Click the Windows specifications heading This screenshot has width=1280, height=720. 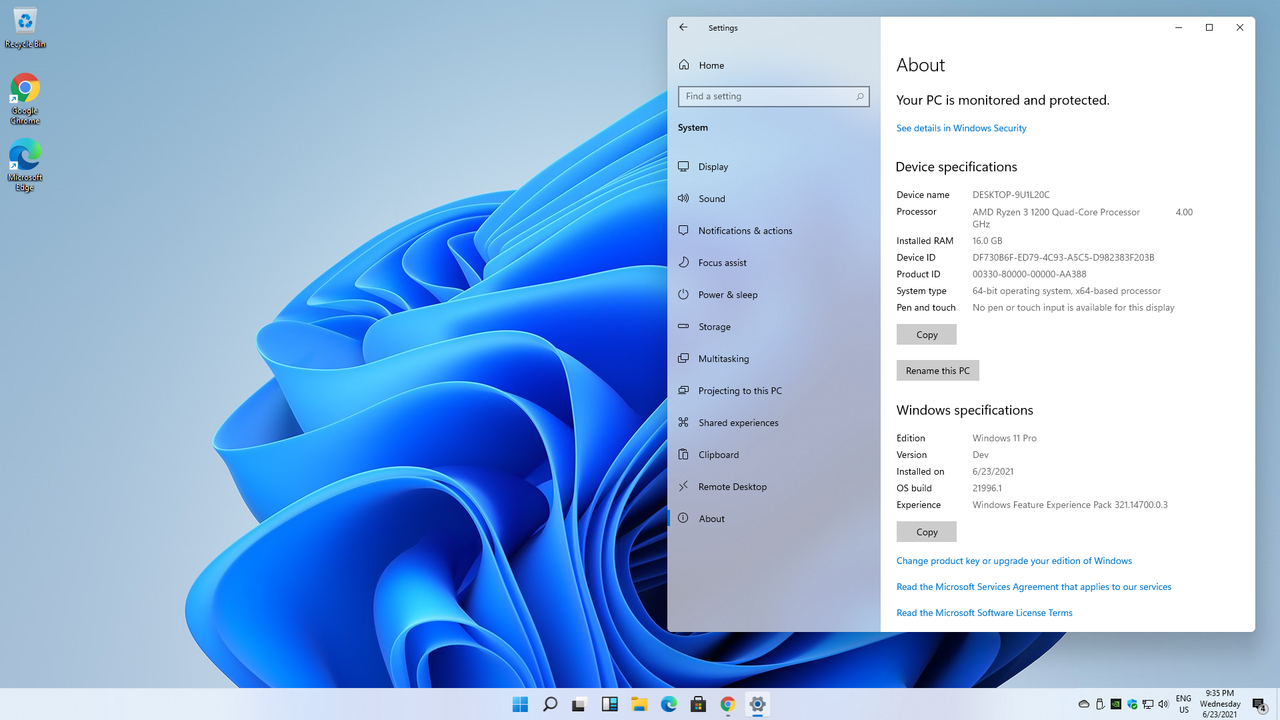click(x=965, y=410)
